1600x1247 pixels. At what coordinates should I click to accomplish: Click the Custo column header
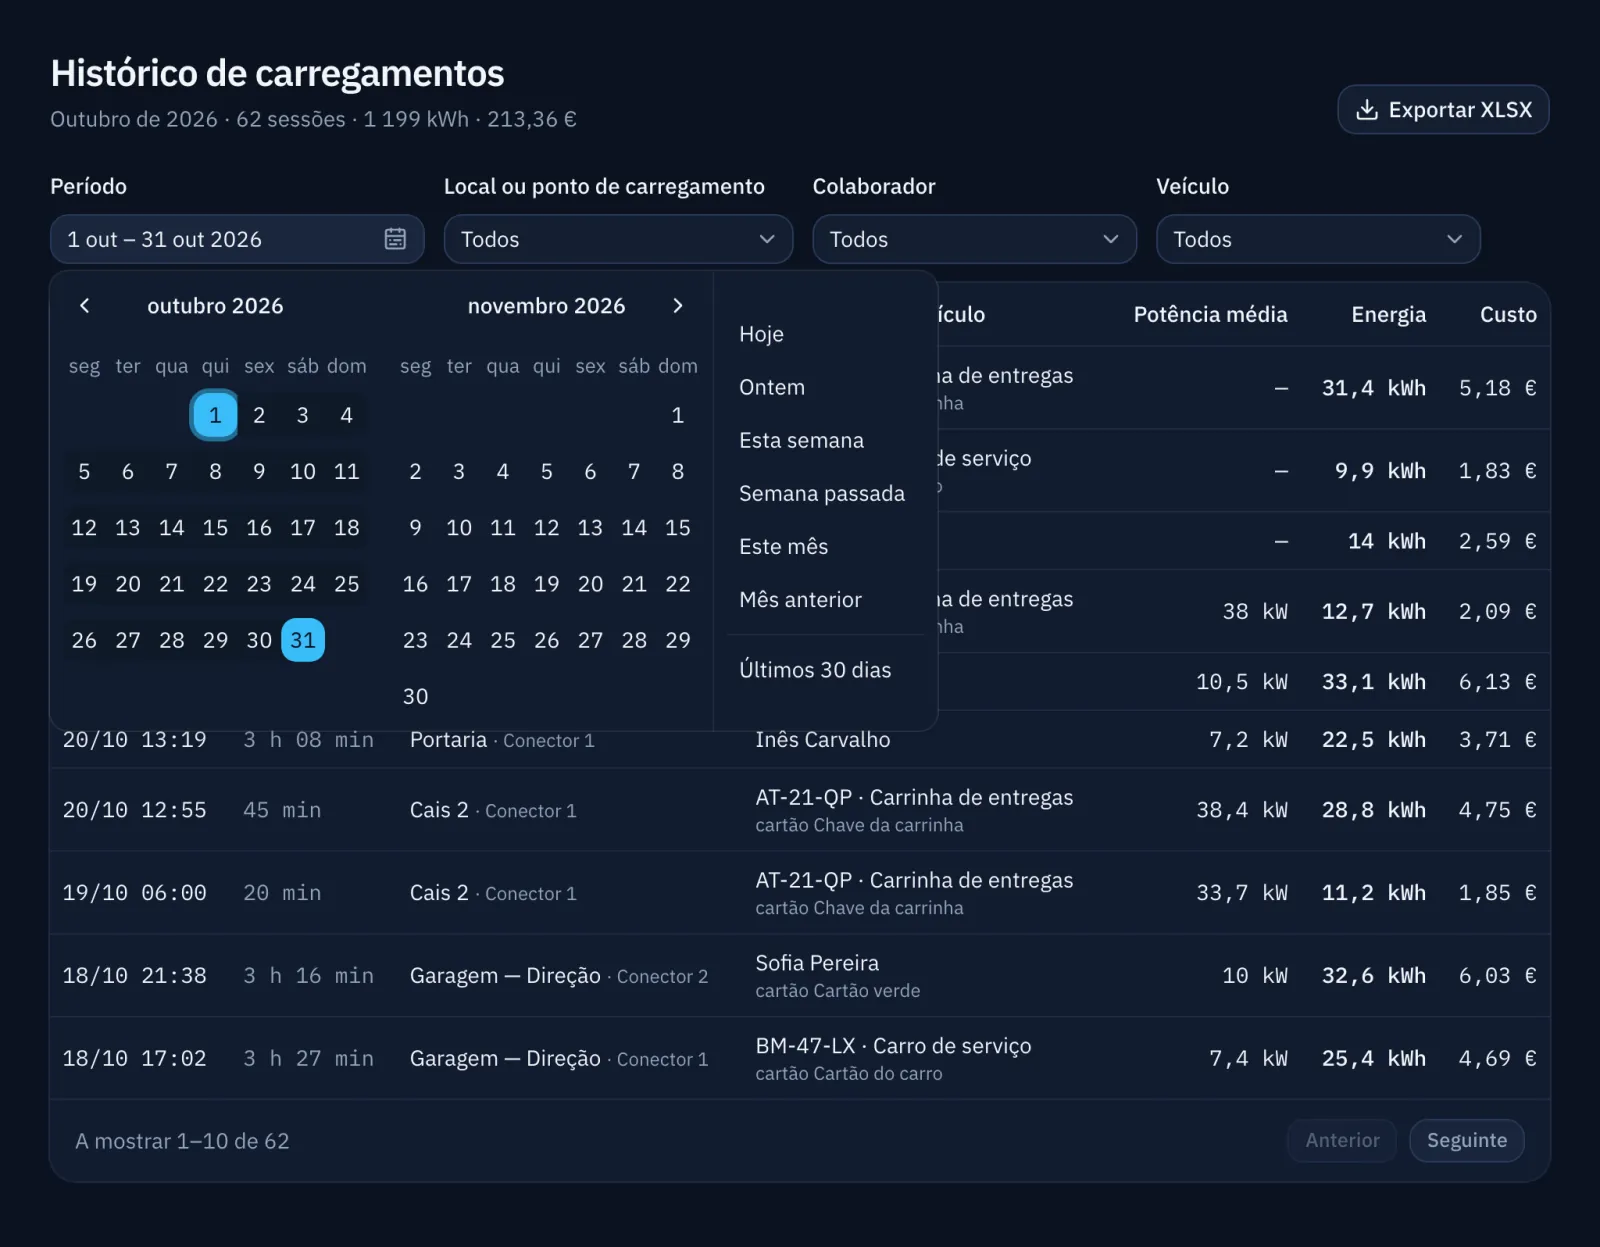(x=1508, y=314)
